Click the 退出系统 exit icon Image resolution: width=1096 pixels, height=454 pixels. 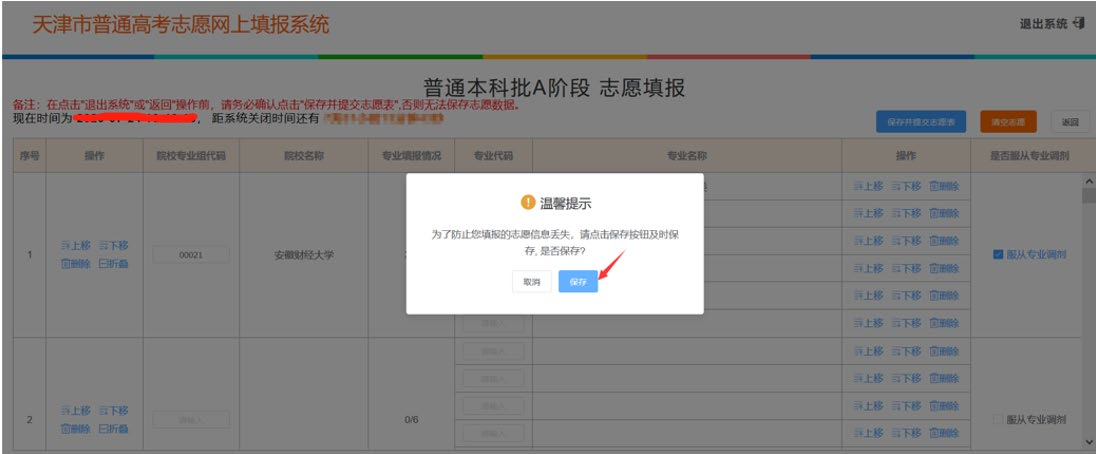point(1079,24)
